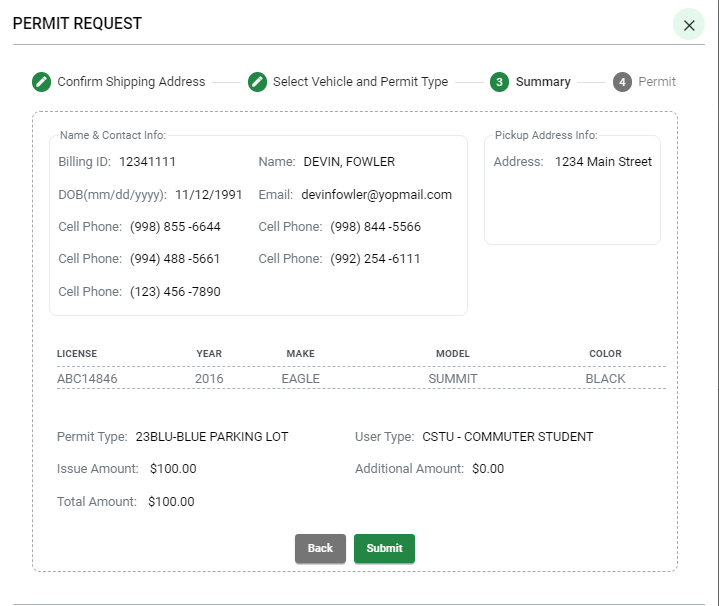Click the MAKE column header
Screen dimensions: 719x606
300,354
